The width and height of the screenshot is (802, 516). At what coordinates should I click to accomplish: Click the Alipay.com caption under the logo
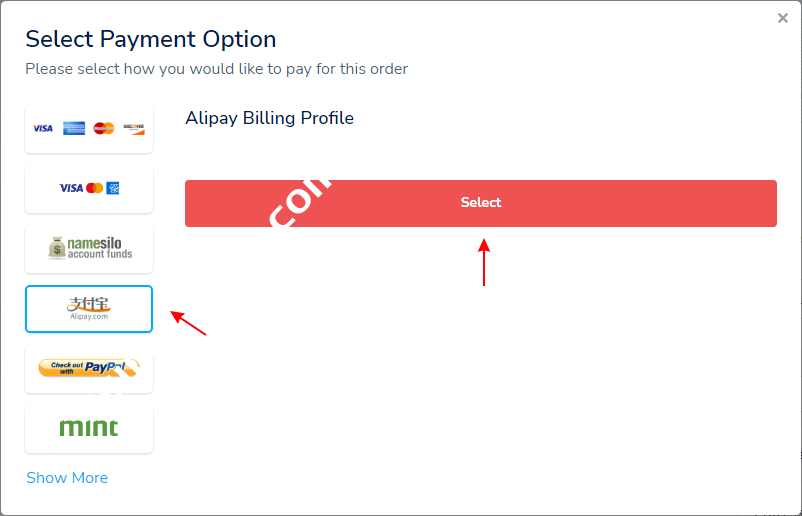[x=89, y=317]
